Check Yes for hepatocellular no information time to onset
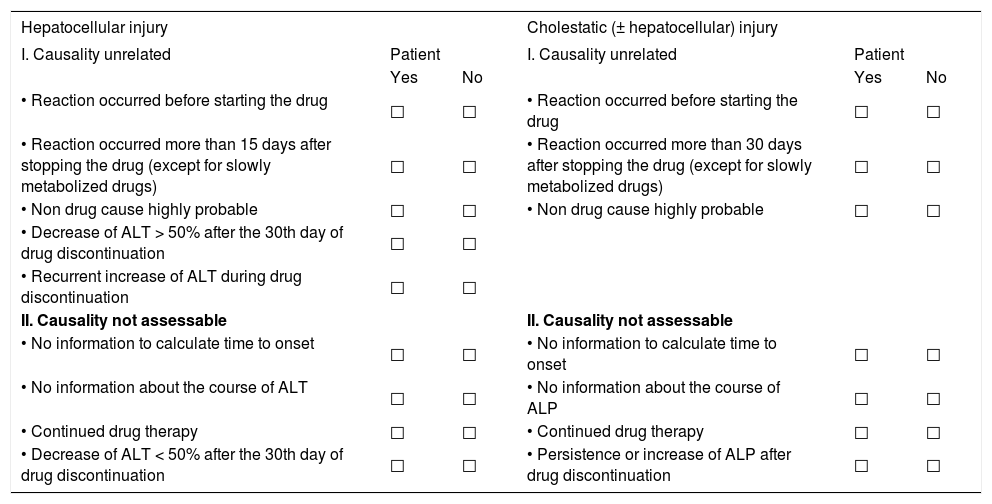The image size is (992, 504). coord(397,354)
